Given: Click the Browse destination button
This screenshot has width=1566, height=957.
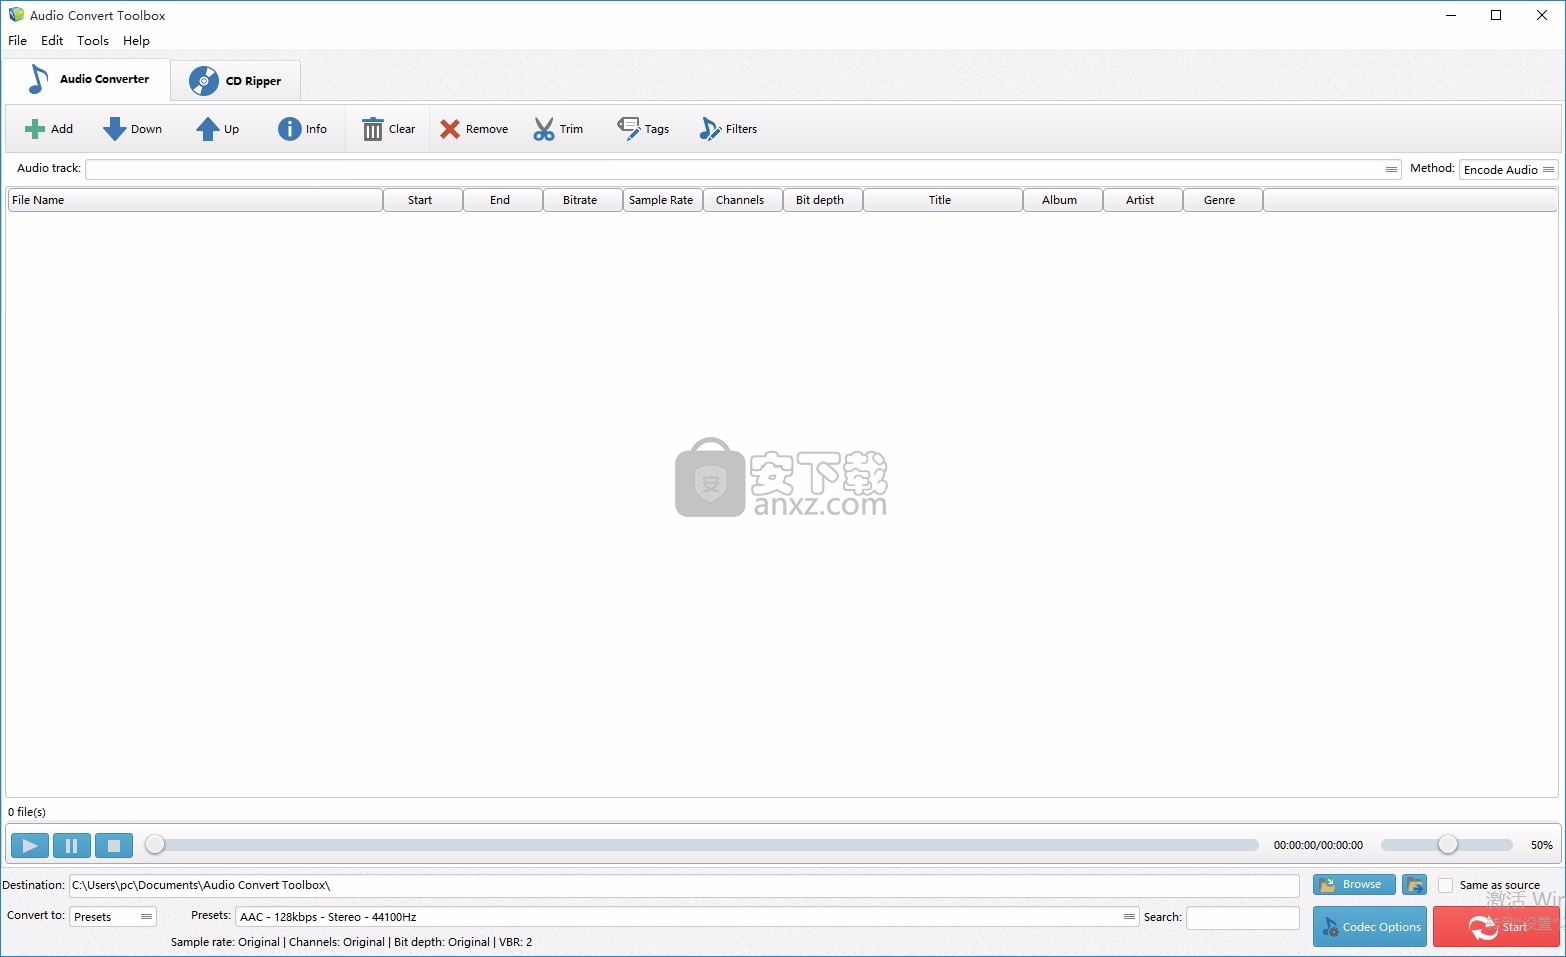Looking at the screenshot, I should (1354, 885).
